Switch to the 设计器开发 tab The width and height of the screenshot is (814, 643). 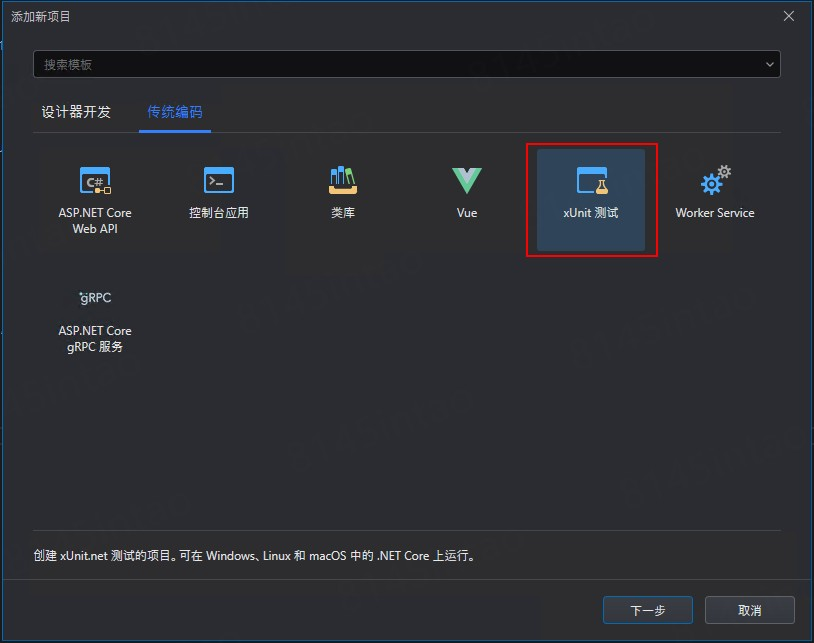pyautogui.click(x=76, y=112)
